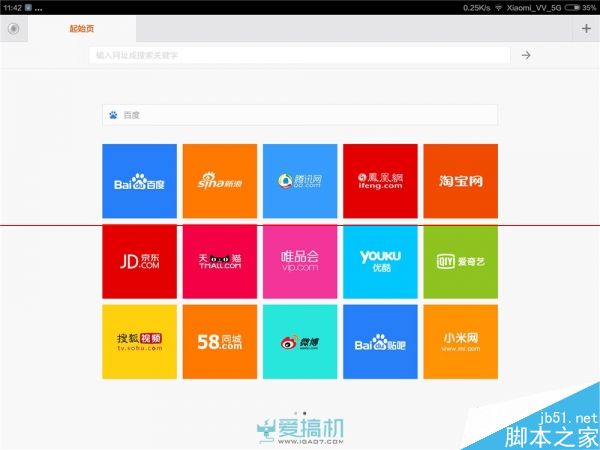Open the Sohu video 搜狐视频 tile
This screenshot has height=450, width=600.
[x=139, y=342]
